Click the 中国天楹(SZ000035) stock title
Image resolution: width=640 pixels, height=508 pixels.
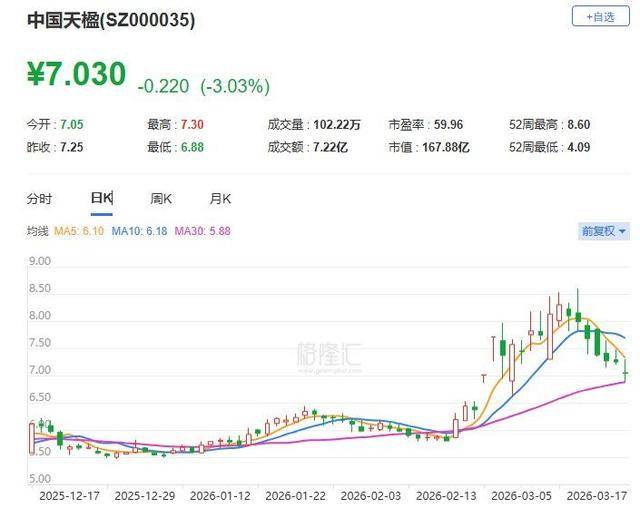pos(111,20)
